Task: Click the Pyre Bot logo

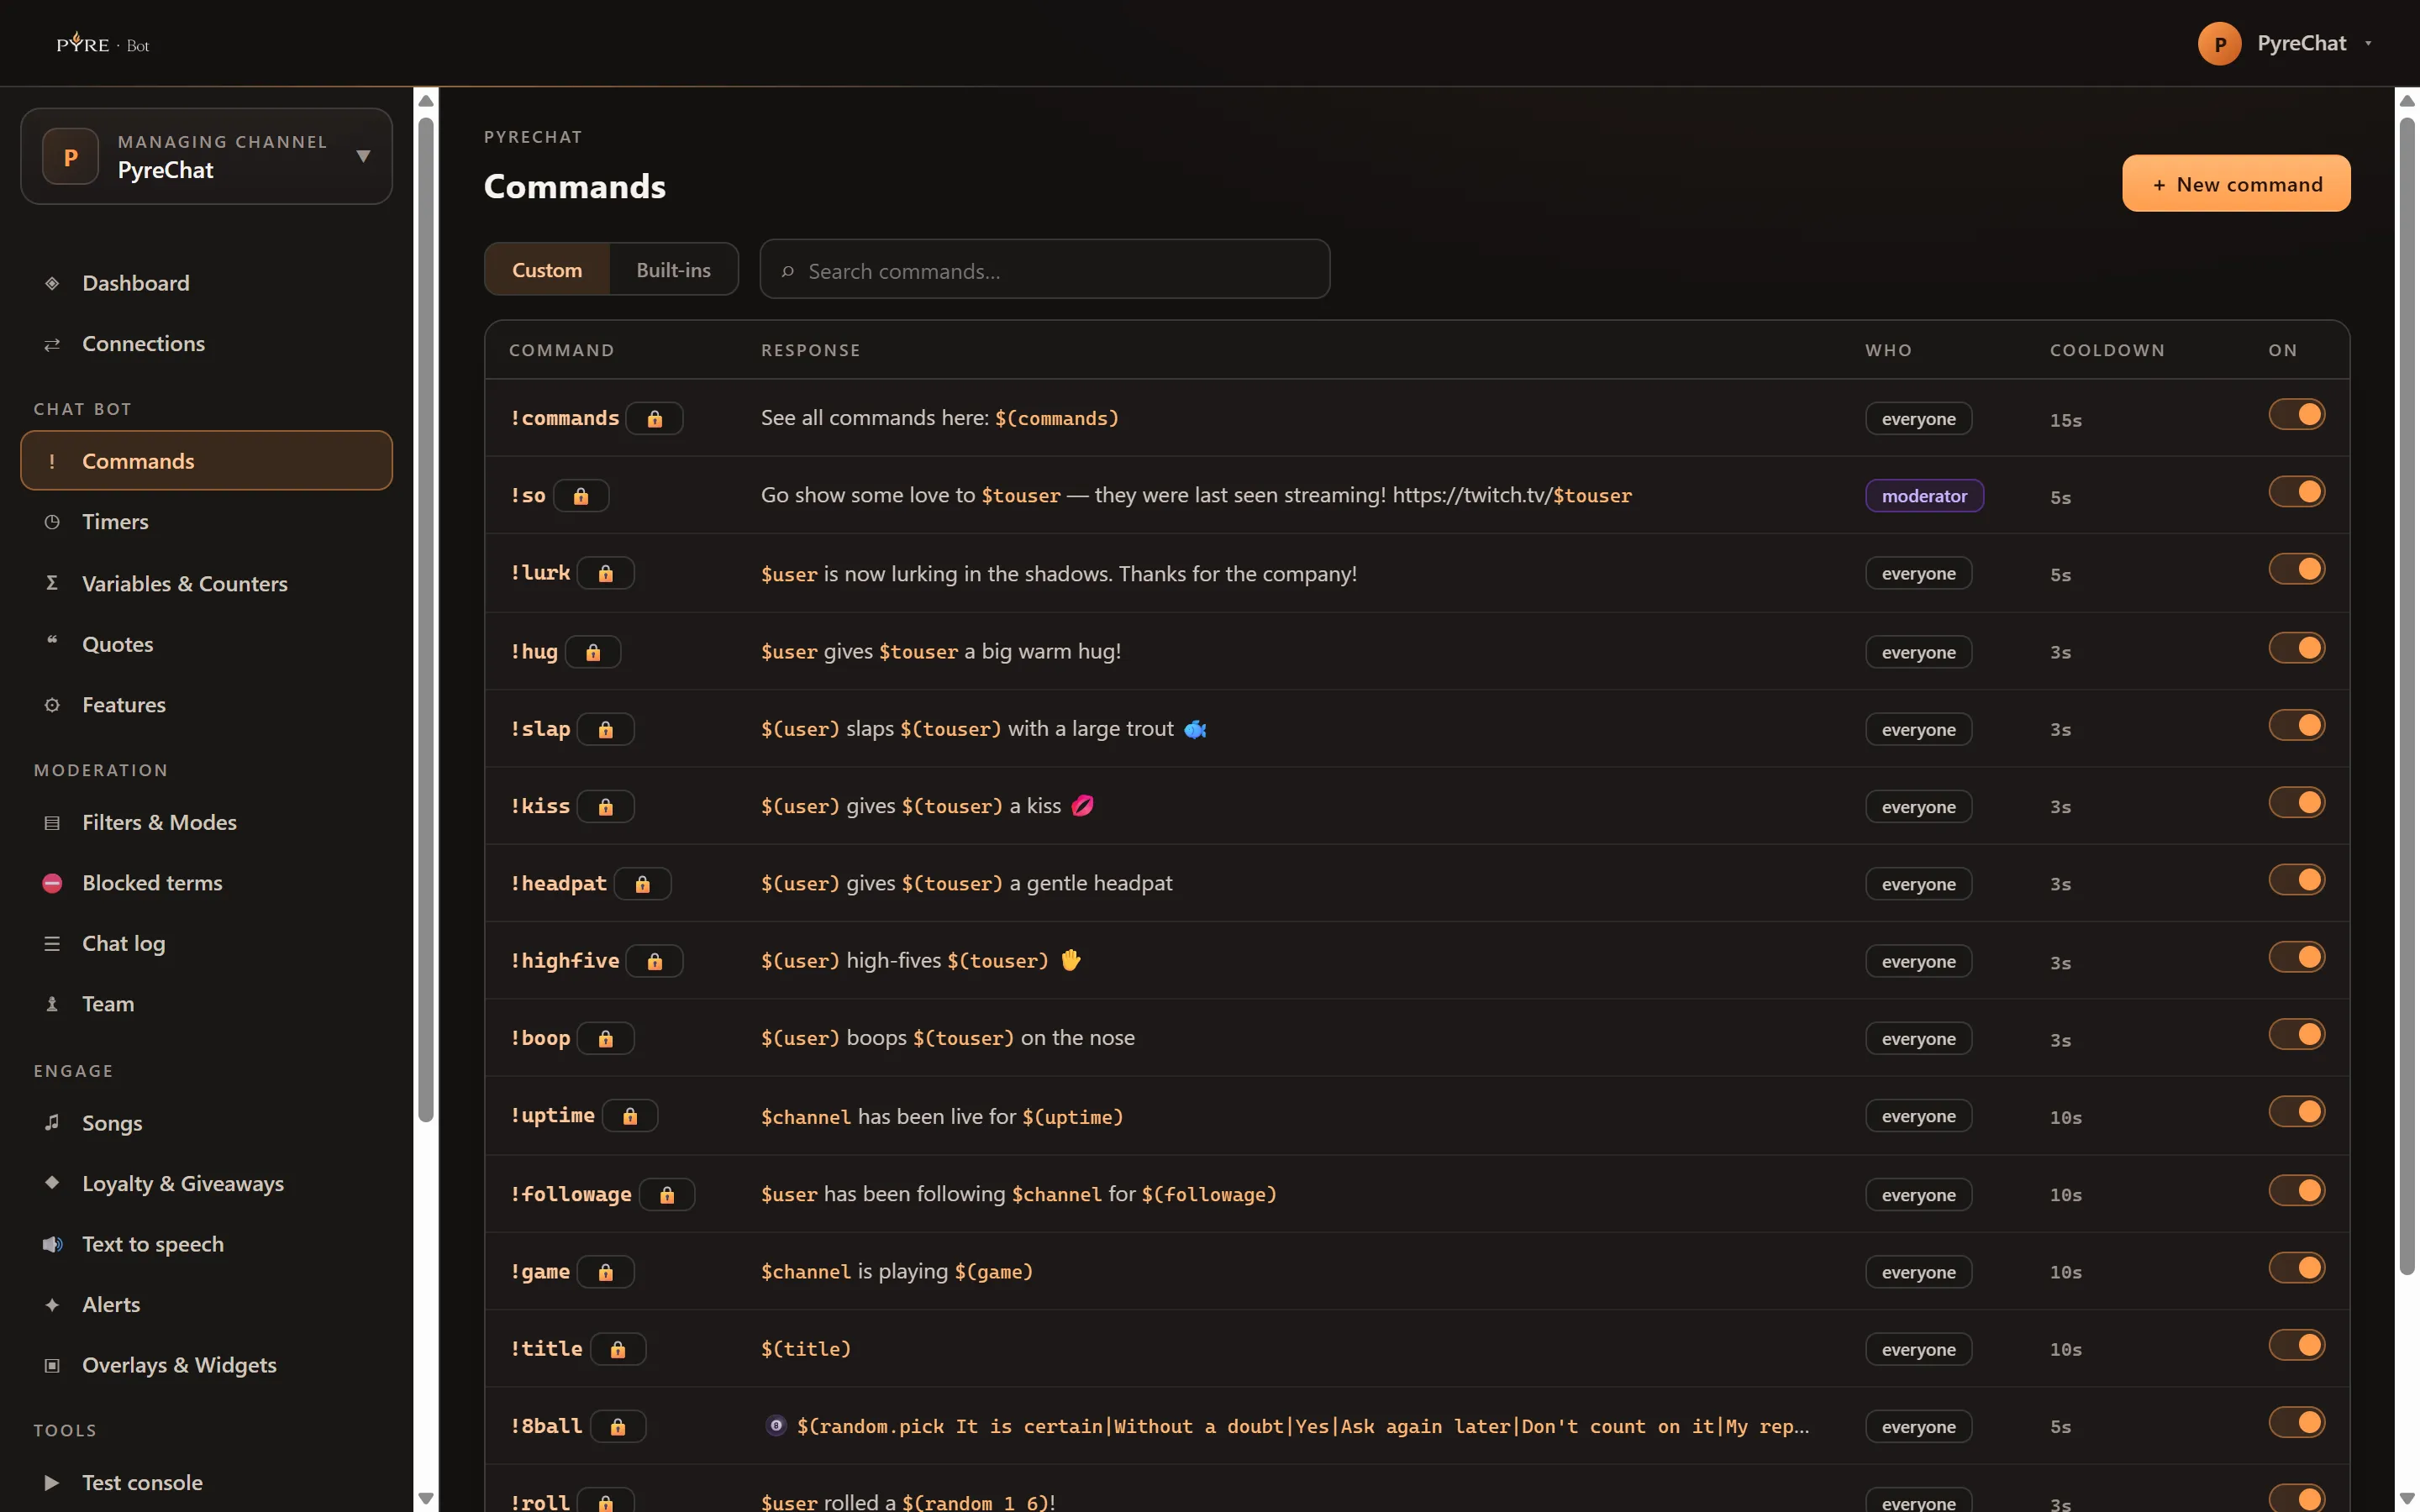Action: pyautogui.click(x=103, y=44)
